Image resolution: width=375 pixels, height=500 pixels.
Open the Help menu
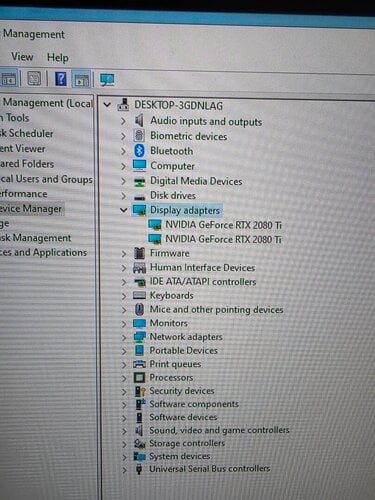pyautogui.click(x=58, y=57)
